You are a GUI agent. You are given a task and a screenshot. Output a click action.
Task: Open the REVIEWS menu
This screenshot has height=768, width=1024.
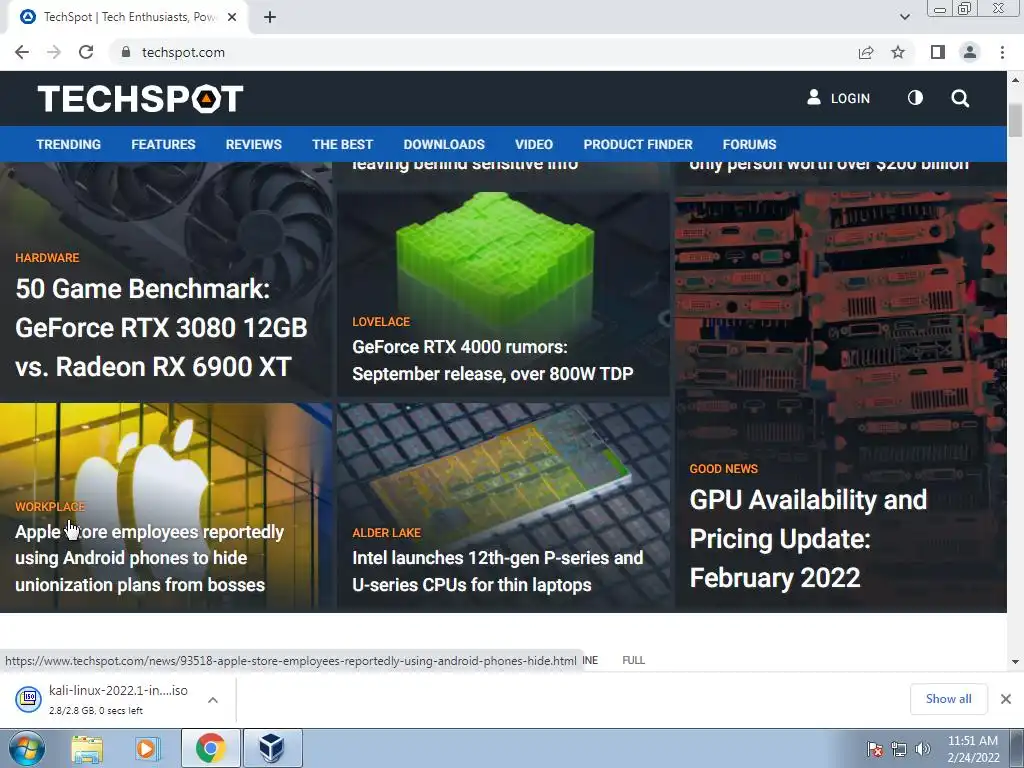(x=253, y=144)
